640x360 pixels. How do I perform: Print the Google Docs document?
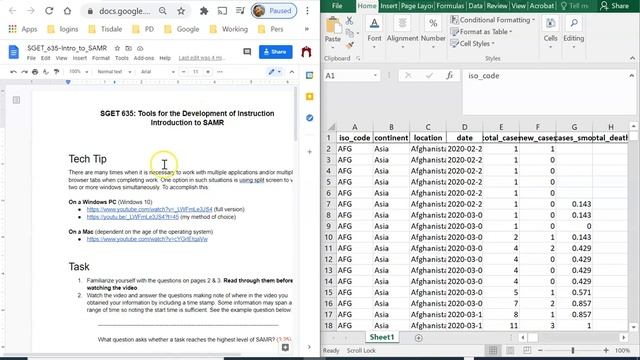tap(35, 72)
